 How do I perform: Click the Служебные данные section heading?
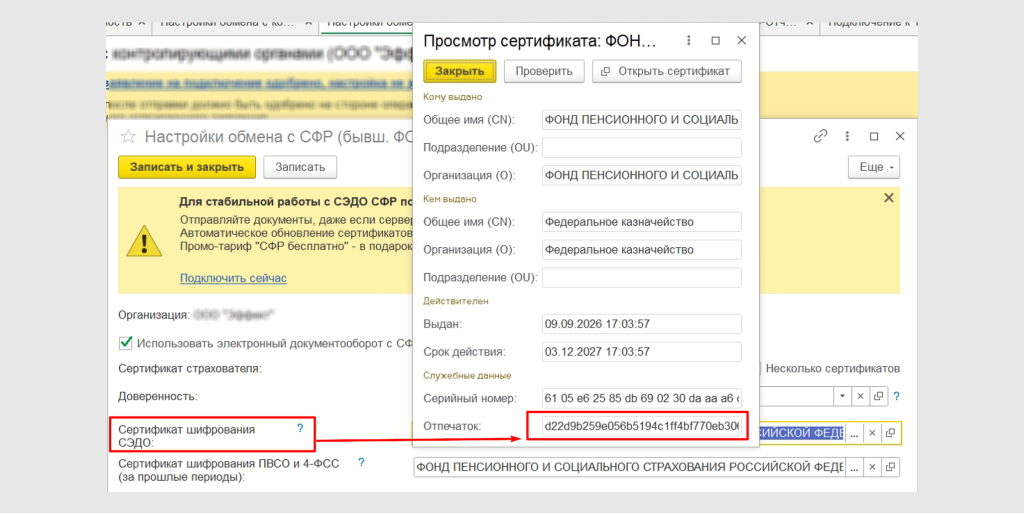click(x=467, y=376)
